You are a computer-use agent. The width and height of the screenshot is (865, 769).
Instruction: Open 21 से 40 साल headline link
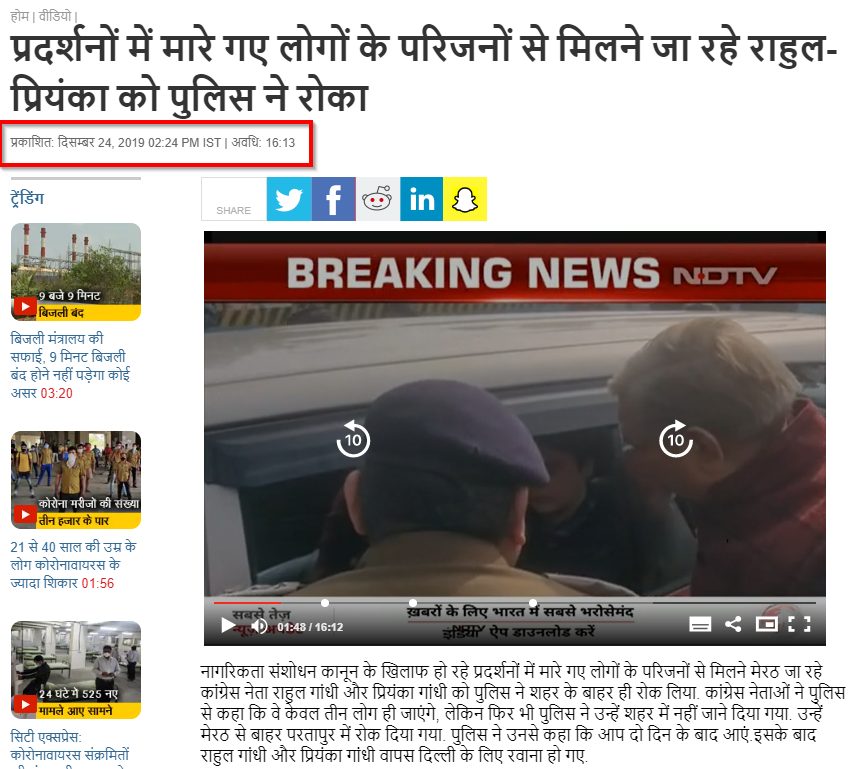tap(72, 565)
